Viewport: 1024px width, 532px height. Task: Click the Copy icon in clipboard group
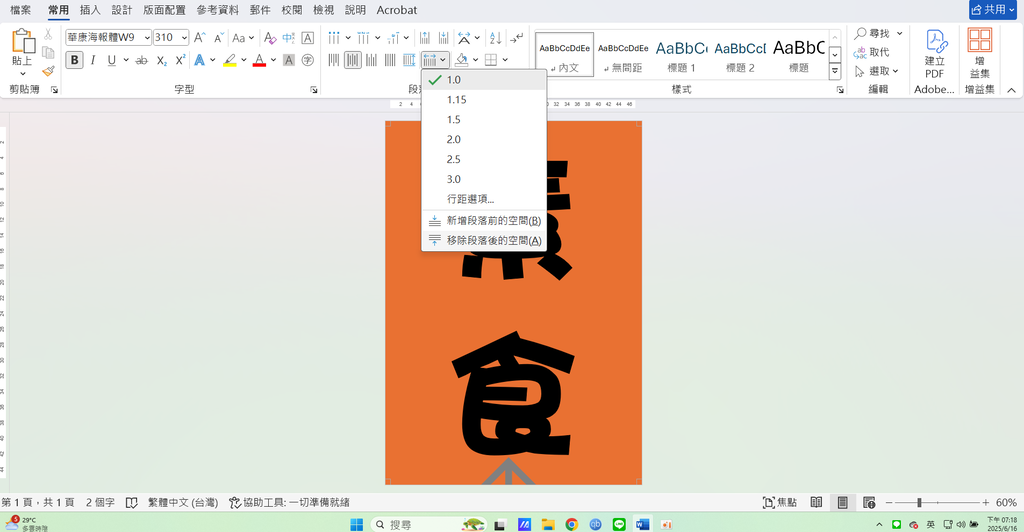[x=48, y=53]
